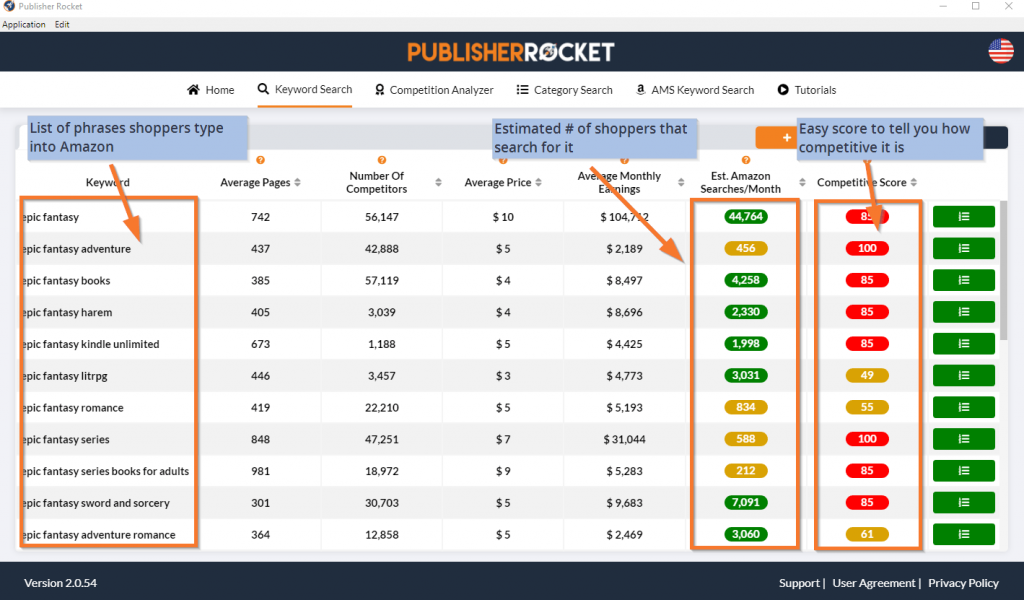The height and width of the screenshot is (600, 1024).
Task: Click help icon above Number Of Competitors column
Action: click(x=381, y=160)
